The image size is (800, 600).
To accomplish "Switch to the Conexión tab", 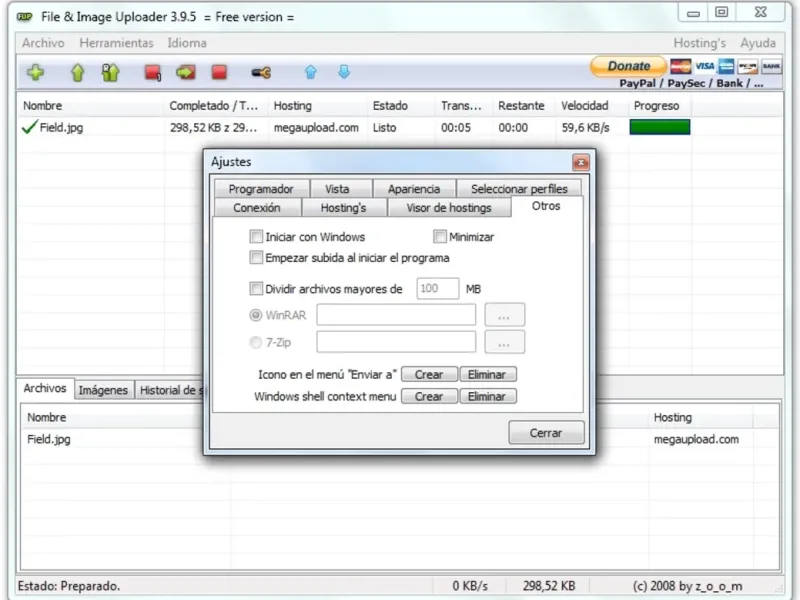I will [257, 208].
